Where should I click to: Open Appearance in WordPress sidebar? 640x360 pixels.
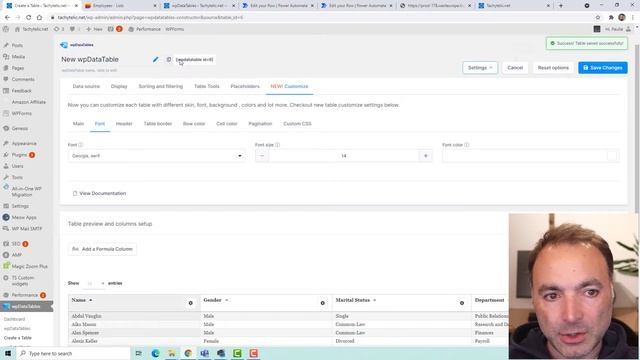pos(24,144)
